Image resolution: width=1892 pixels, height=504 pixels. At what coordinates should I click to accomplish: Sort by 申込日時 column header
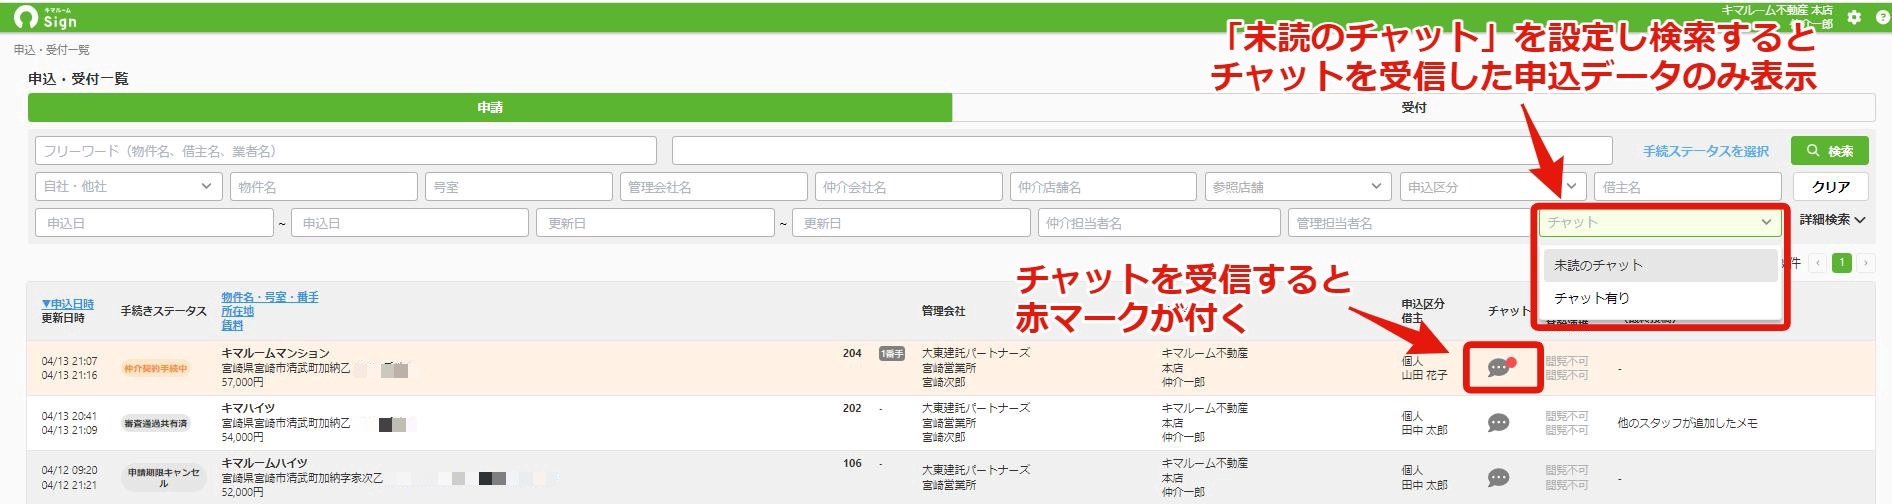(68, 304)
